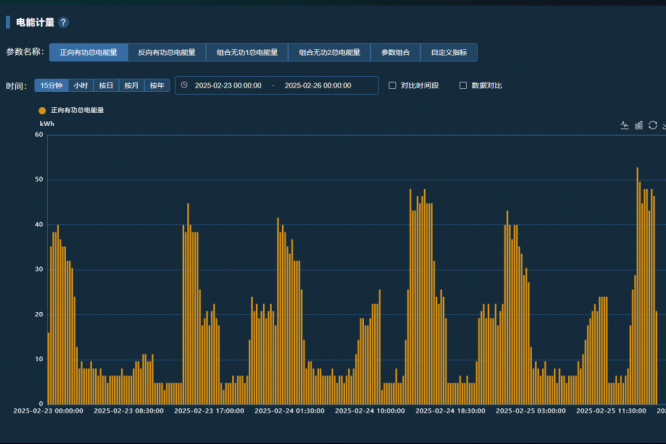Open the 自定义指标 tab

point(449,52)
